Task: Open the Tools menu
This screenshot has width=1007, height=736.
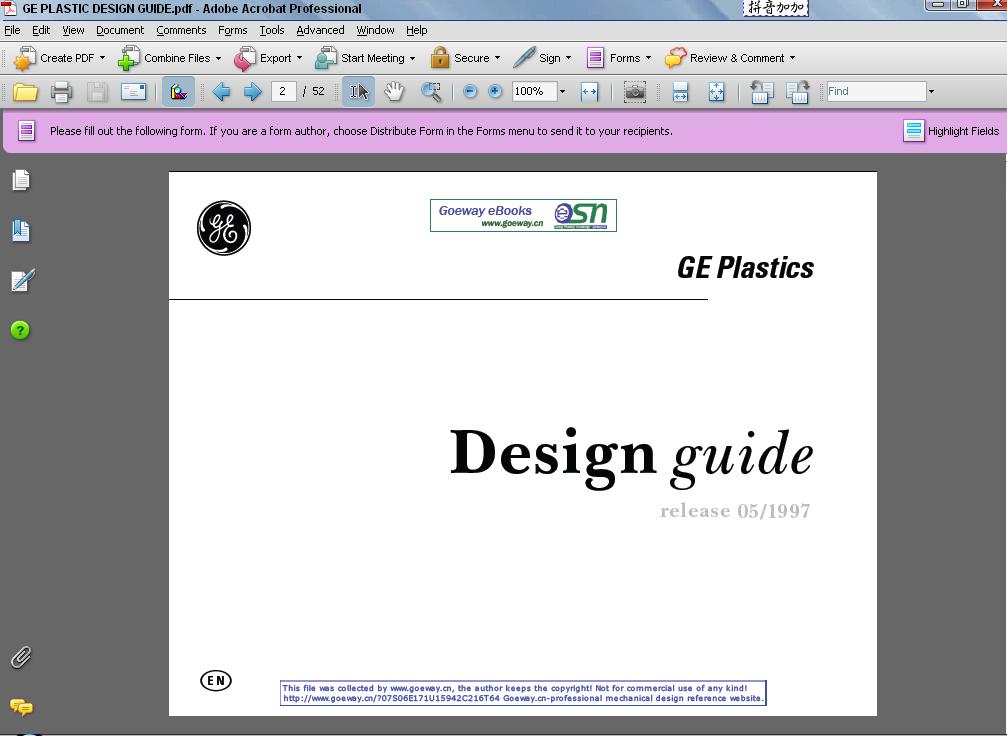Action: point(272,30)
